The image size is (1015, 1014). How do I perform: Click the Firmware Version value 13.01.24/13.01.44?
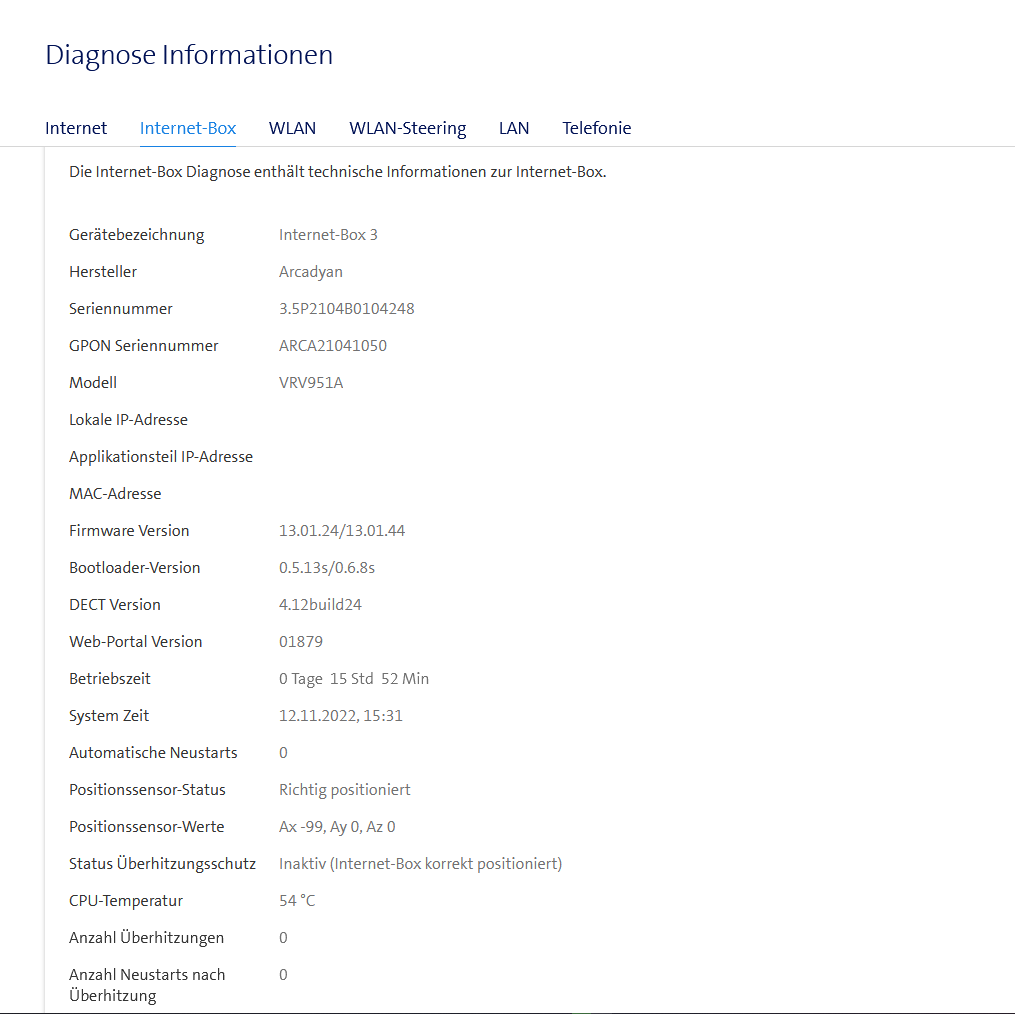pyautogui.click(x=342, y=530)
